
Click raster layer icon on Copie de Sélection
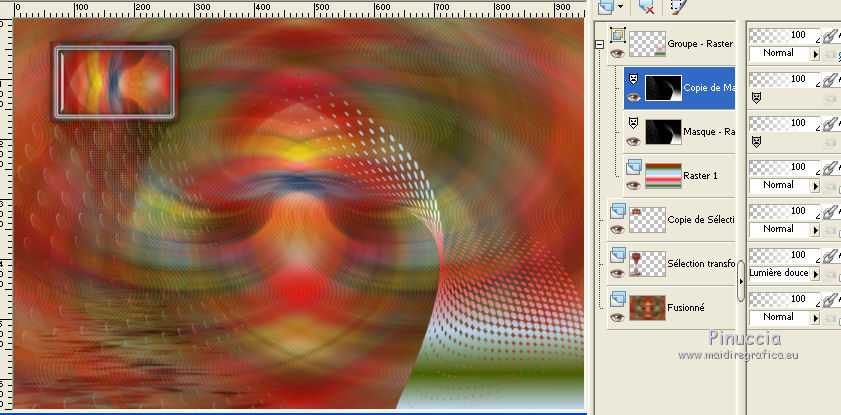(x=618, y=211)
